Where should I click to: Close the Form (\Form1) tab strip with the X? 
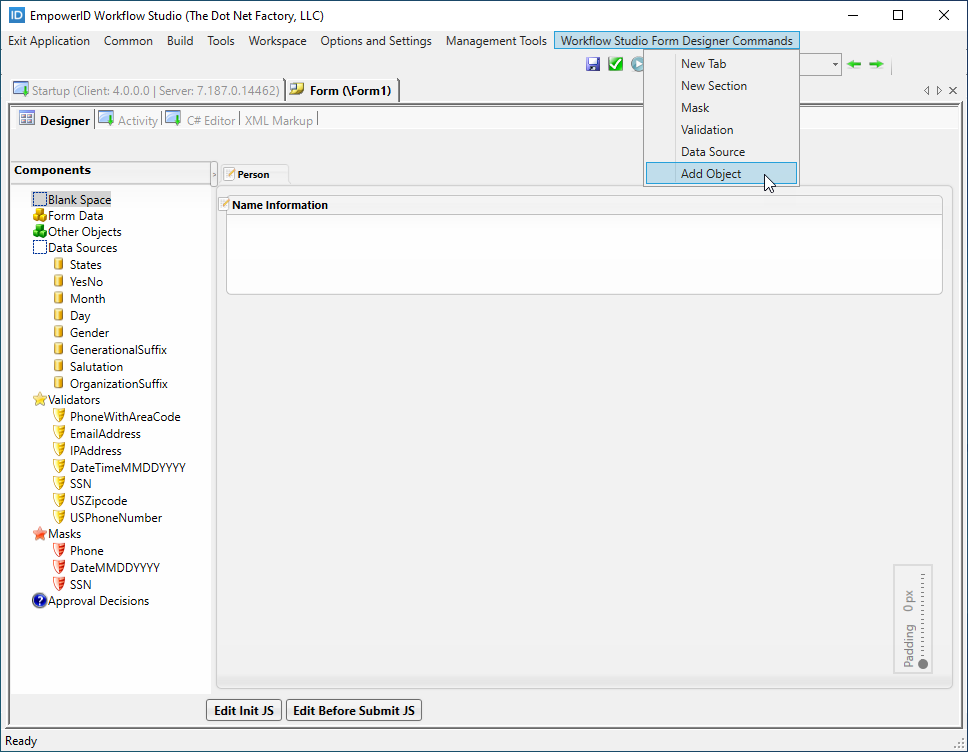pos(952,90)
